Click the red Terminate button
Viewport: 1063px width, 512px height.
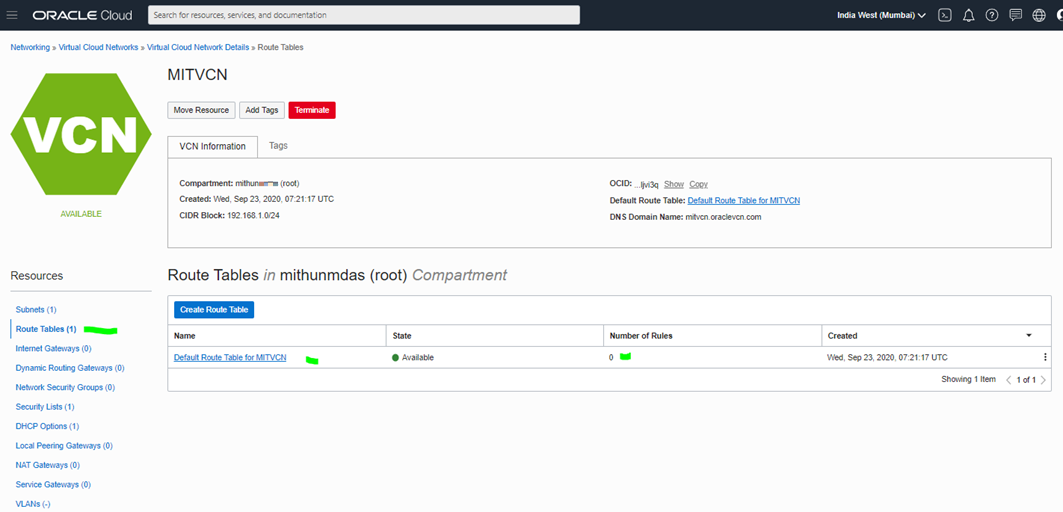312,110
